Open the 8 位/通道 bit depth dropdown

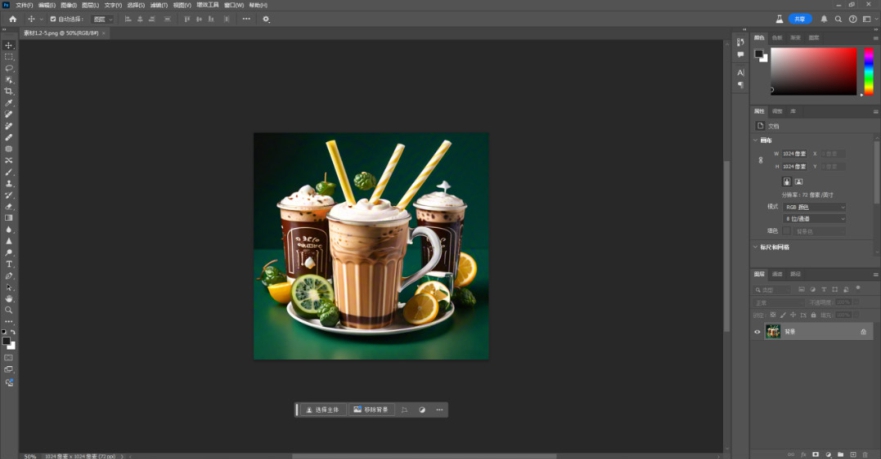coord(814,218)
